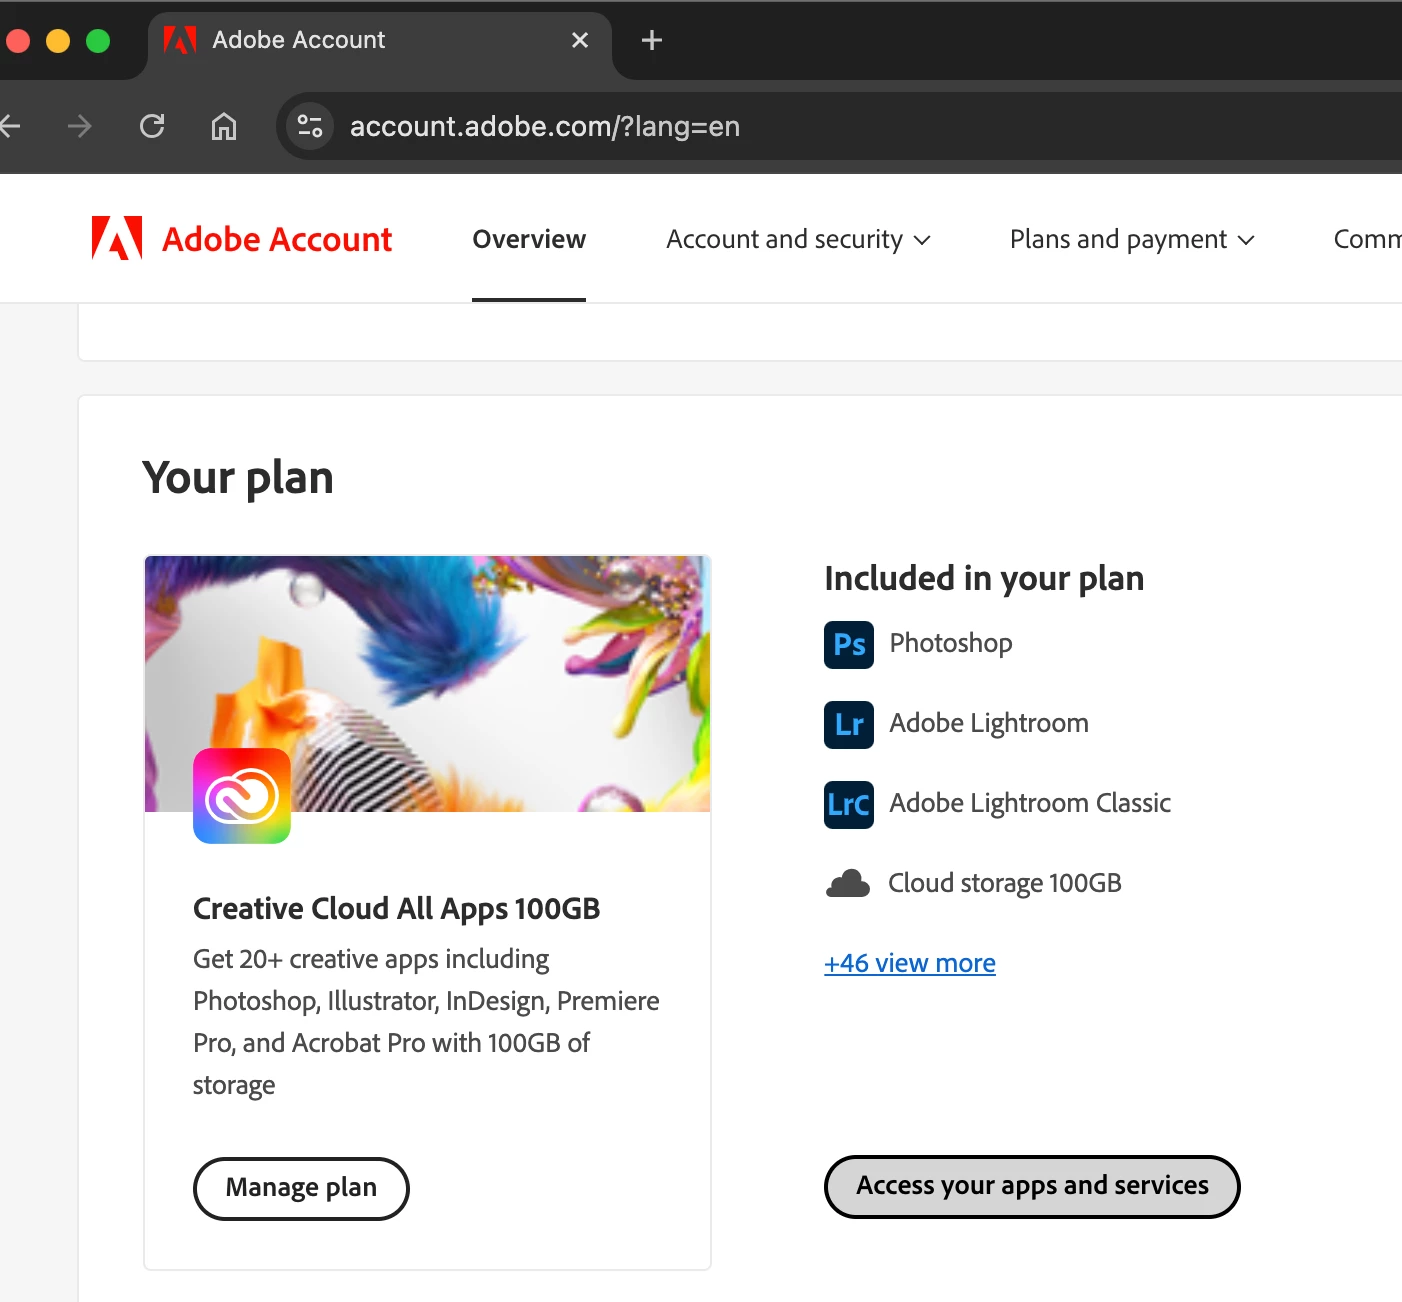Close the Adobe Account browser tab

pos(580,40)
